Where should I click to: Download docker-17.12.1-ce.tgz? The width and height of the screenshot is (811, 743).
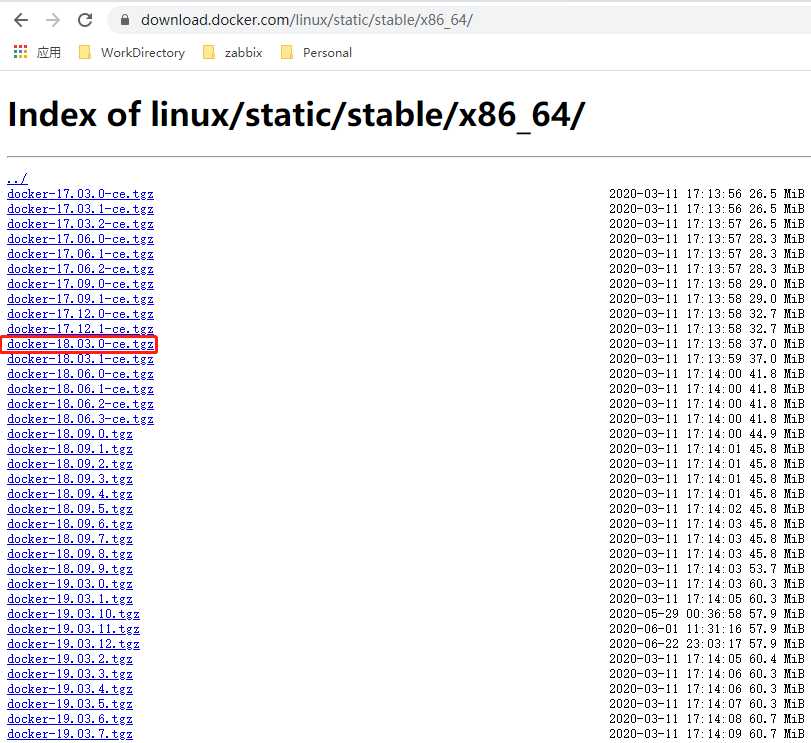[80, 329]
